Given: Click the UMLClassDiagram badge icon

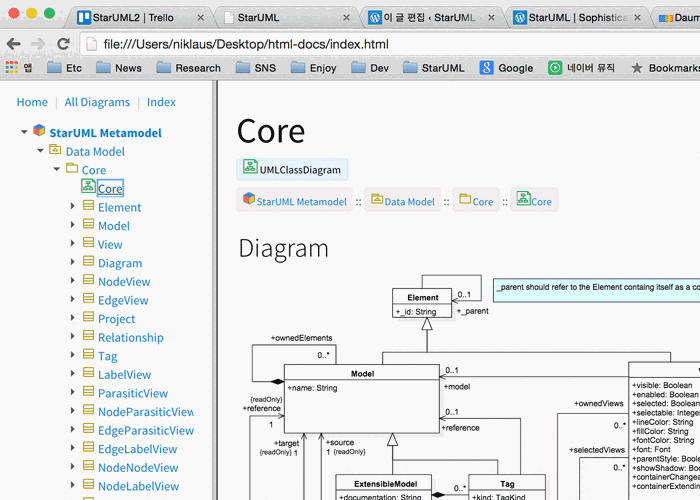Looking at the screenshot, I should click(250, 169).
